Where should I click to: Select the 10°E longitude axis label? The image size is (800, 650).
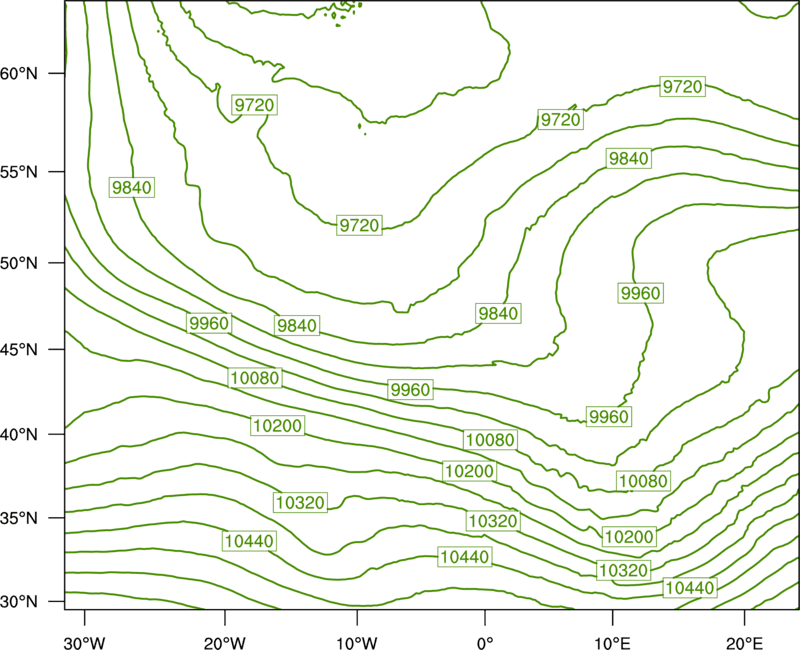point(612,643)
